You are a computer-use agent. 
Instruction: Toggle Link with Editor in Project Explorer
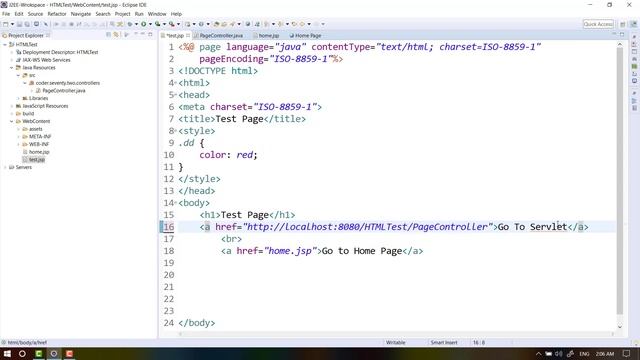[x=116, y=35]
